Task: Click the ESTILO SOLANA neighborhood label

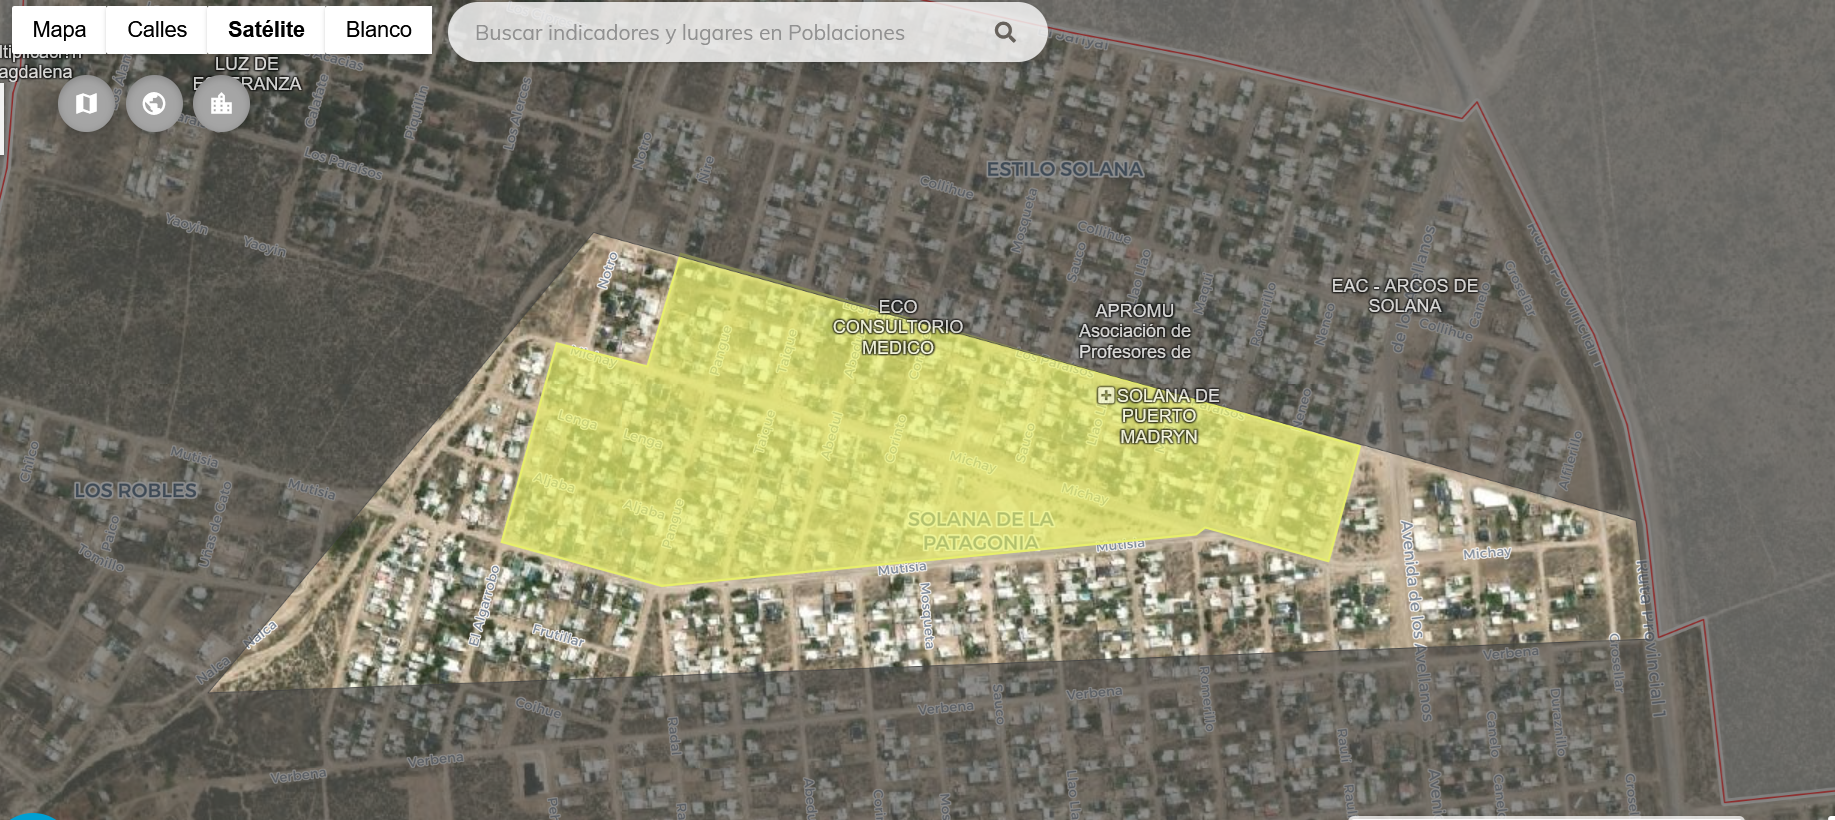Action: coord(1064,169)
